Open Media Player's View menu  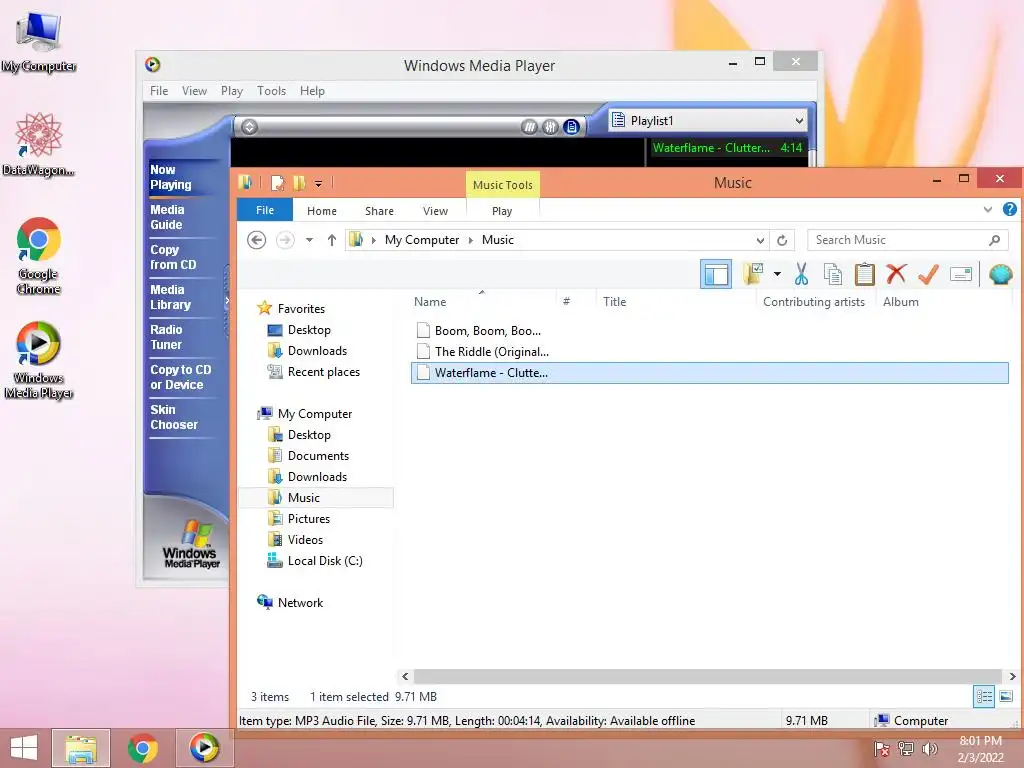click(x=194, y=91)
